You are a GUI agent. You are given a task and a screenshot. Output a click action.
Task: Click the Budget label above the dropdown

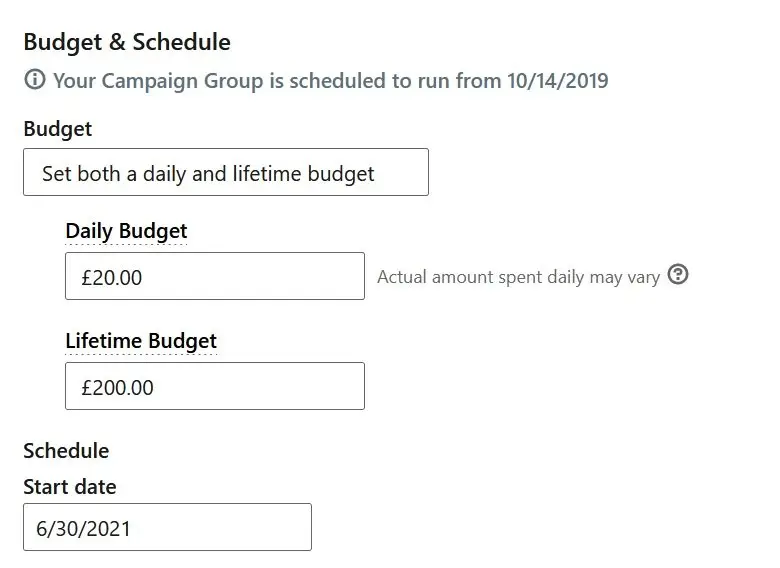[x=57, y=129]
